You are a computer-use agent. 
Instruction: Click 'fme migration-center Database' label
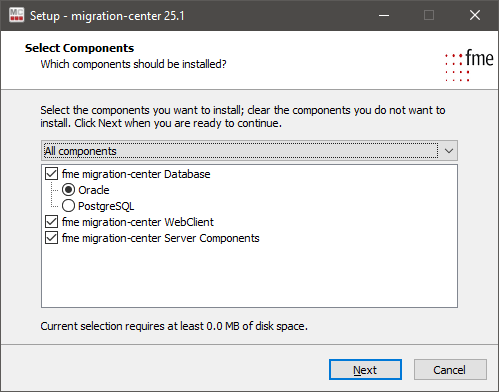(x=136, y=174)
